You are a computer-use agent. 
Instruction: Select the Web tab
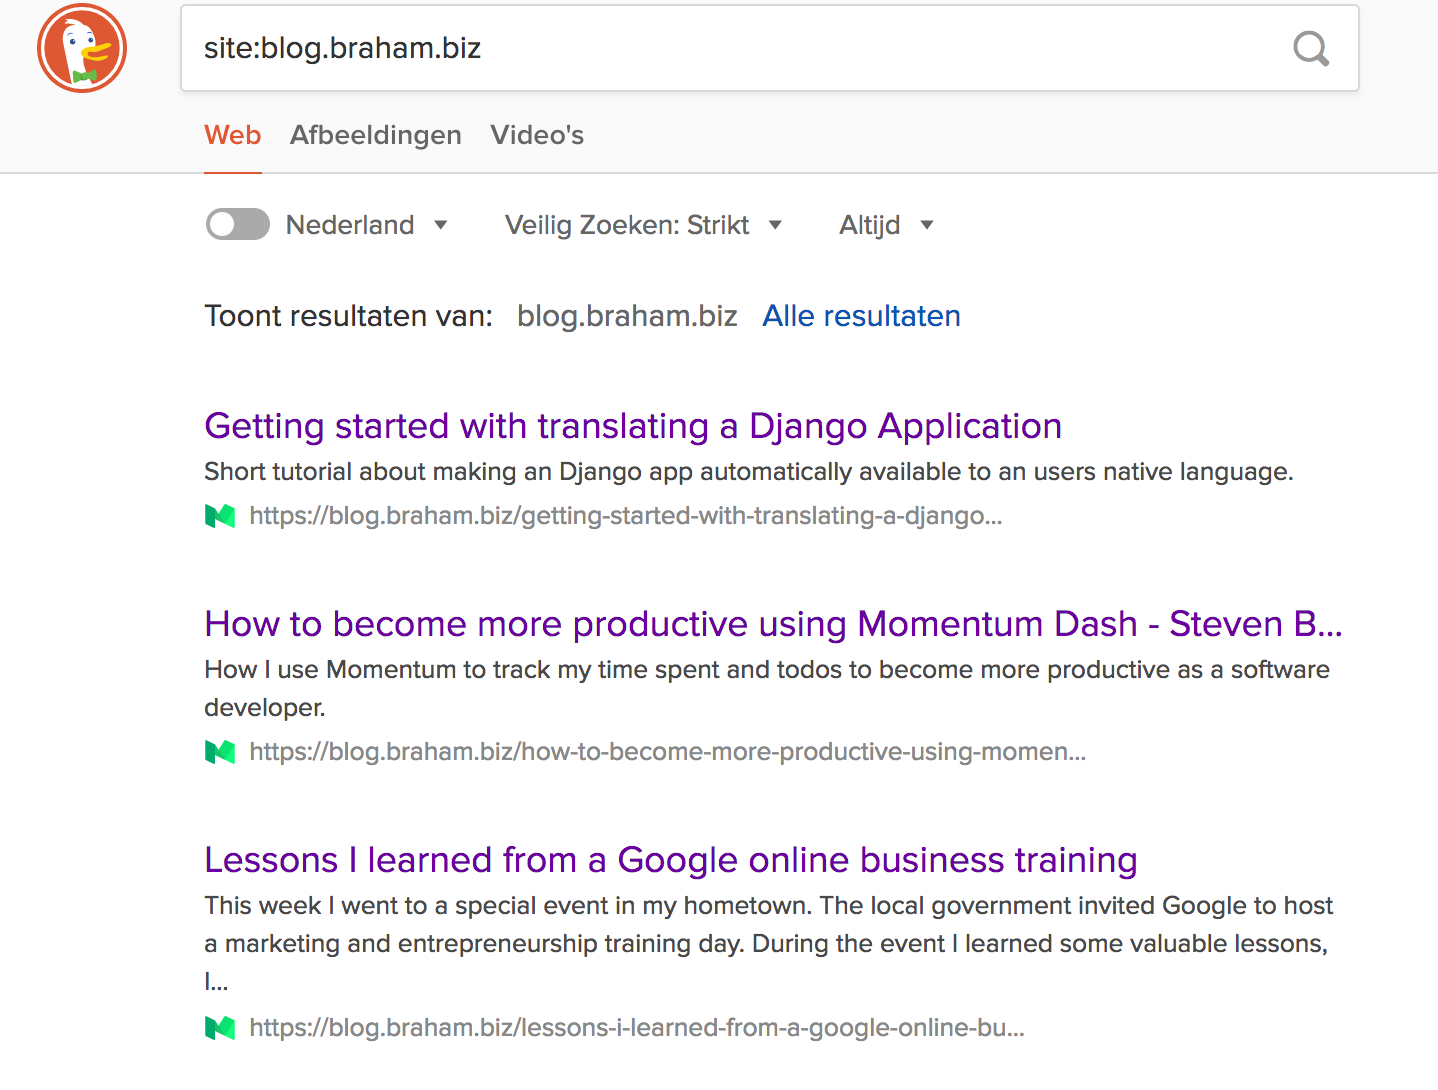pyautogui.click(x=233, y=135)
